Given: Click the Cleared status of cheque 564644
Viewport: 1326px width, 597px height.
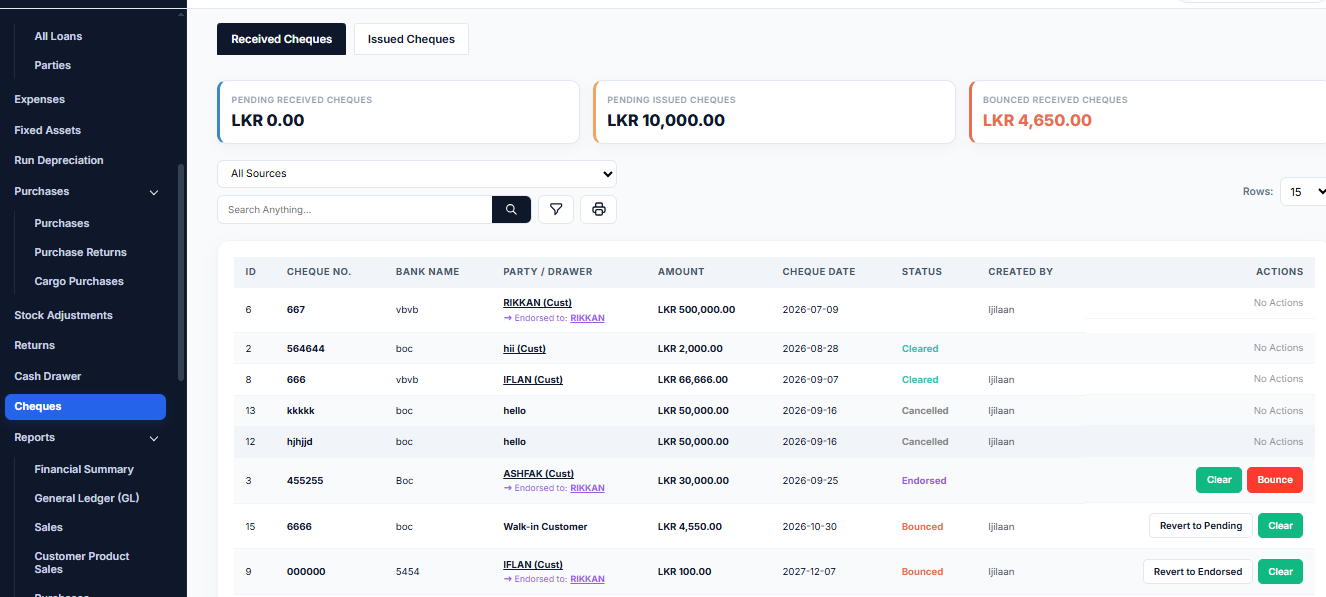Looking at the screenshot, I should pyautogui.click(x=920, y=349).
